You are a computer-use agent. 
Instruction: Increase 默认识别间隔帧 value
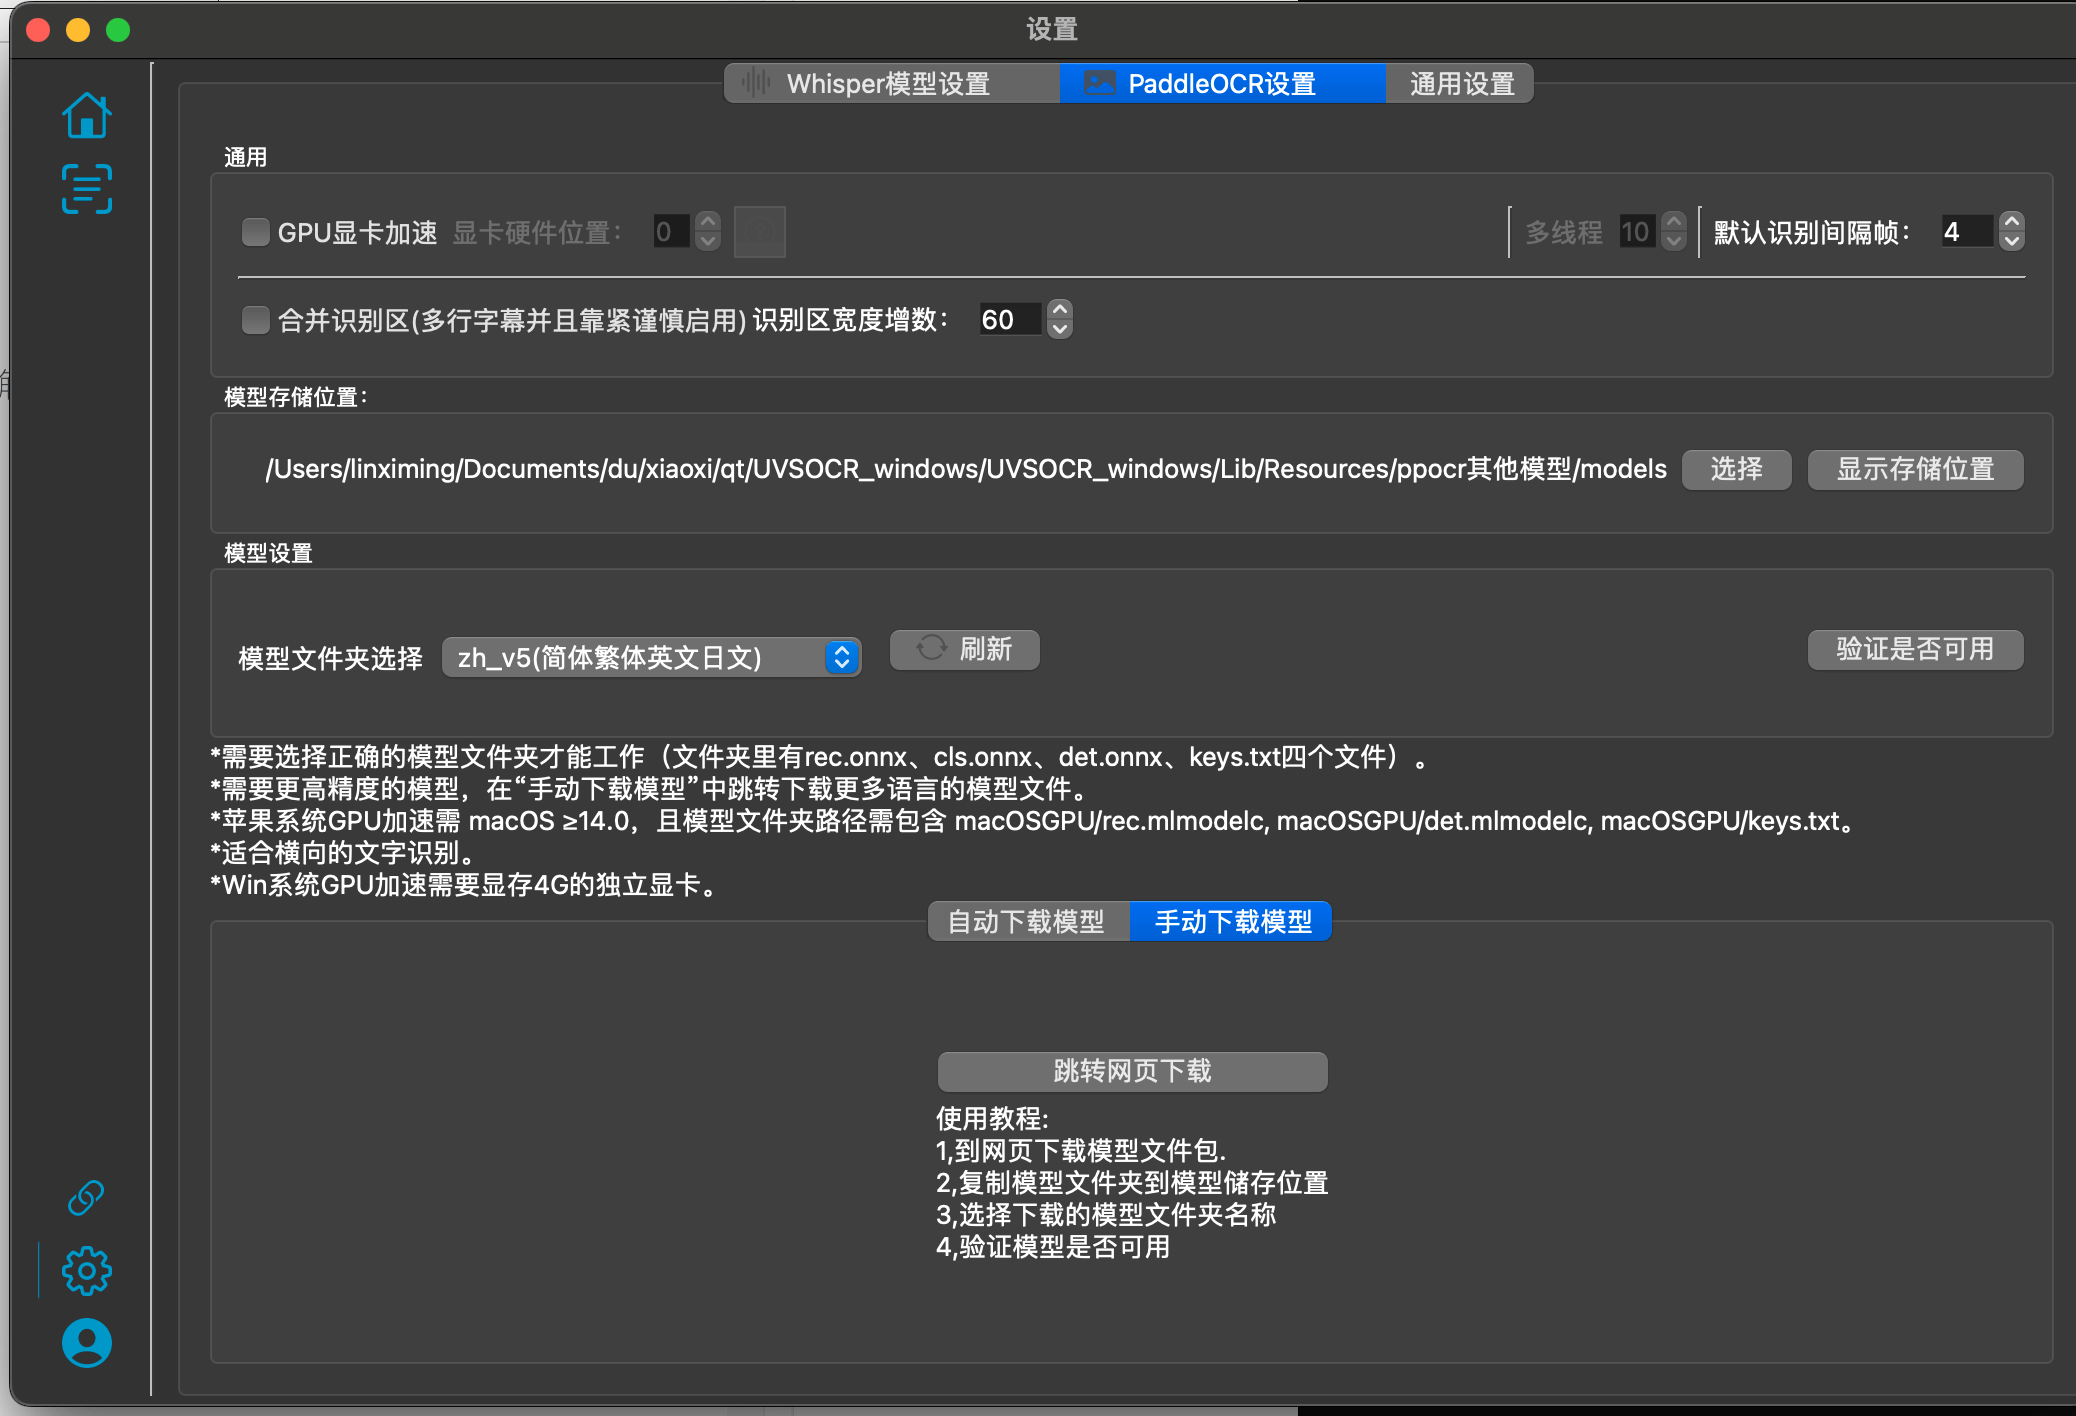(x=2012, y=222)
